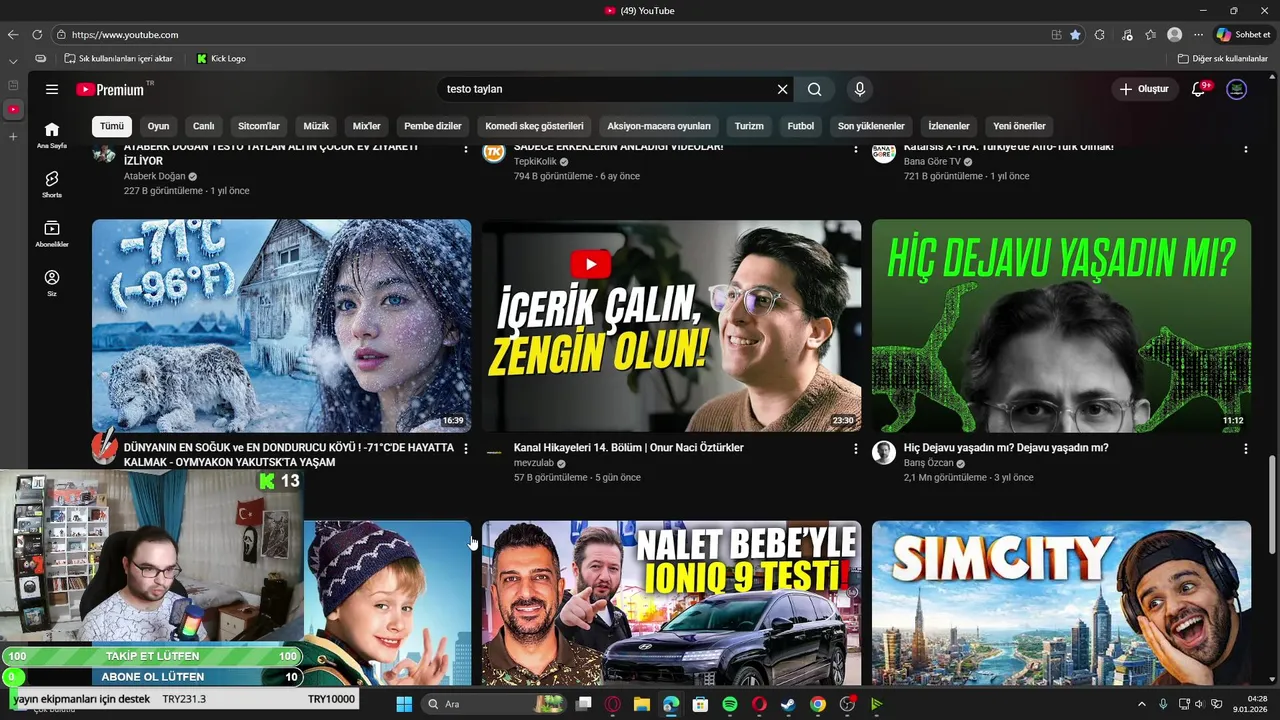Select the Futbol filter chip
1280x720 pixels.
(x=801, y=126)
